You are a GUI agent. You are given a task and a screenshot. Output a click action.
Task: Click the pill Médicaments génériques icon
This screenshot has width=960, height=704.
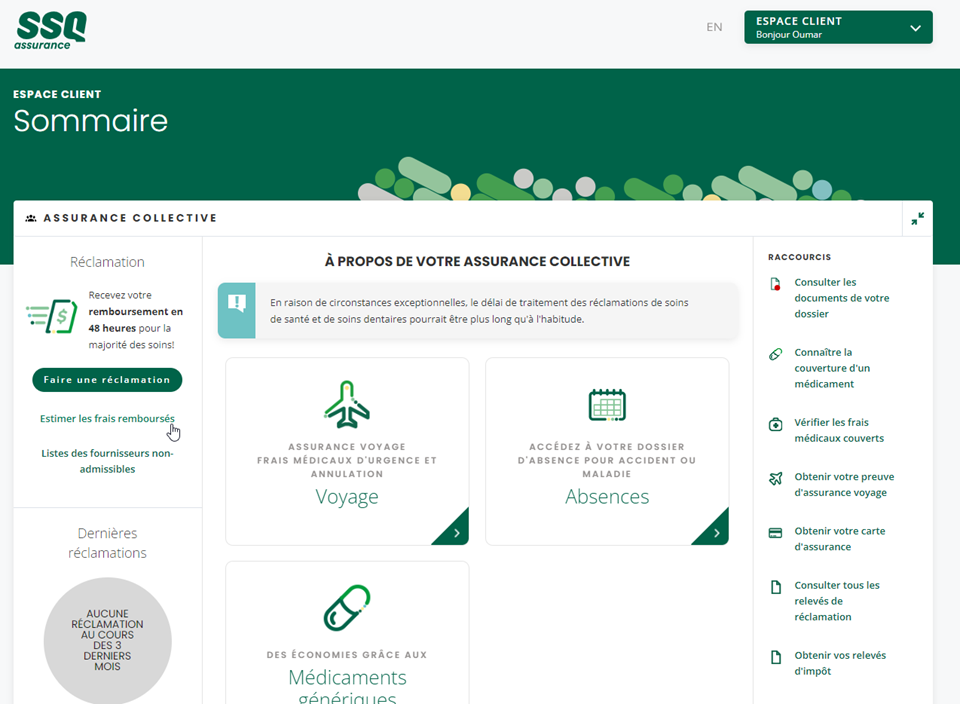(x=347, y=607)
